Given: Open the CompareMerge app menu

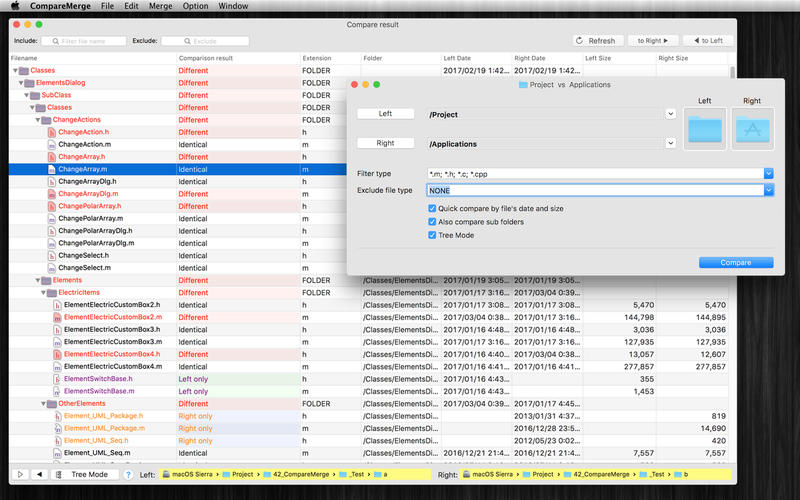Looking at the screenshot, I should pyautogui.click(x=60, y=6).
